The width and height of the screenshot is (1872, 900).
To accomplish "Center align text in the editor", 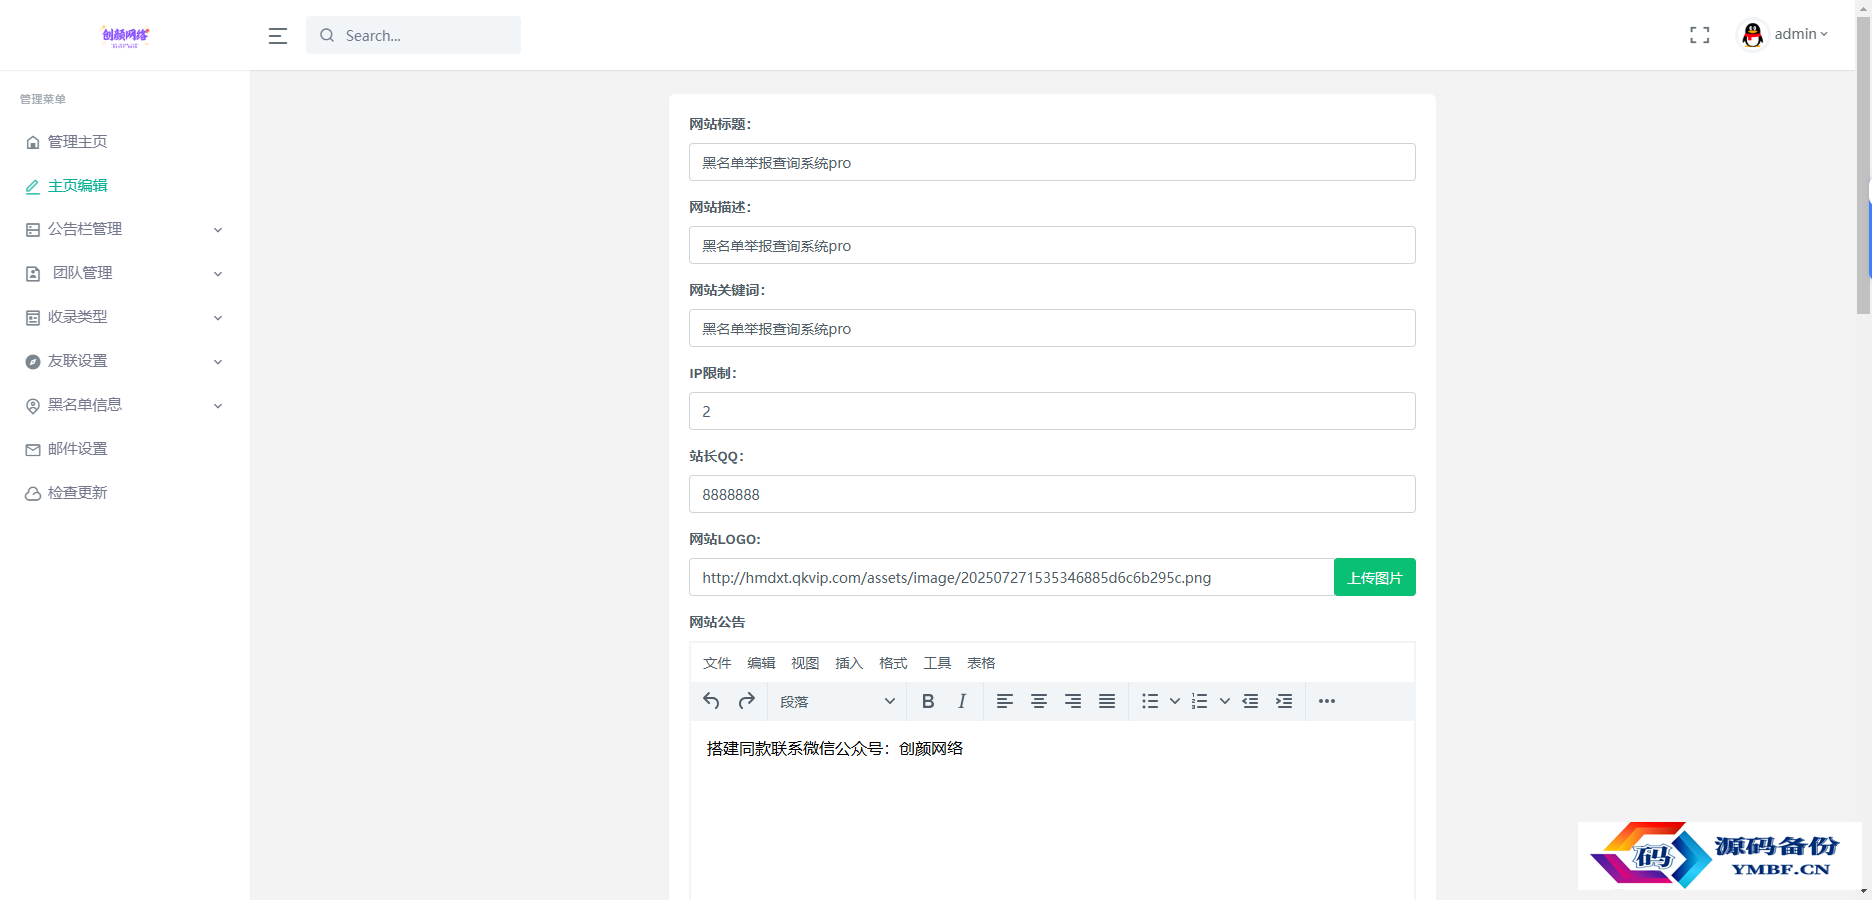I will pos(1039,701).
